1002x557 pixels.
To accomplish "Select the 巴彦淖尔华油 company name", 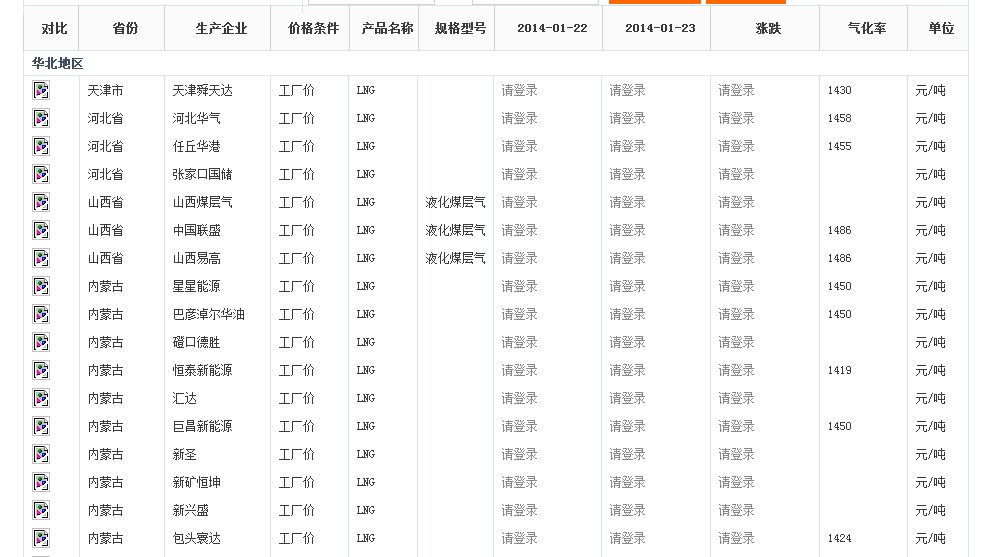I will (x=208, y=314).
